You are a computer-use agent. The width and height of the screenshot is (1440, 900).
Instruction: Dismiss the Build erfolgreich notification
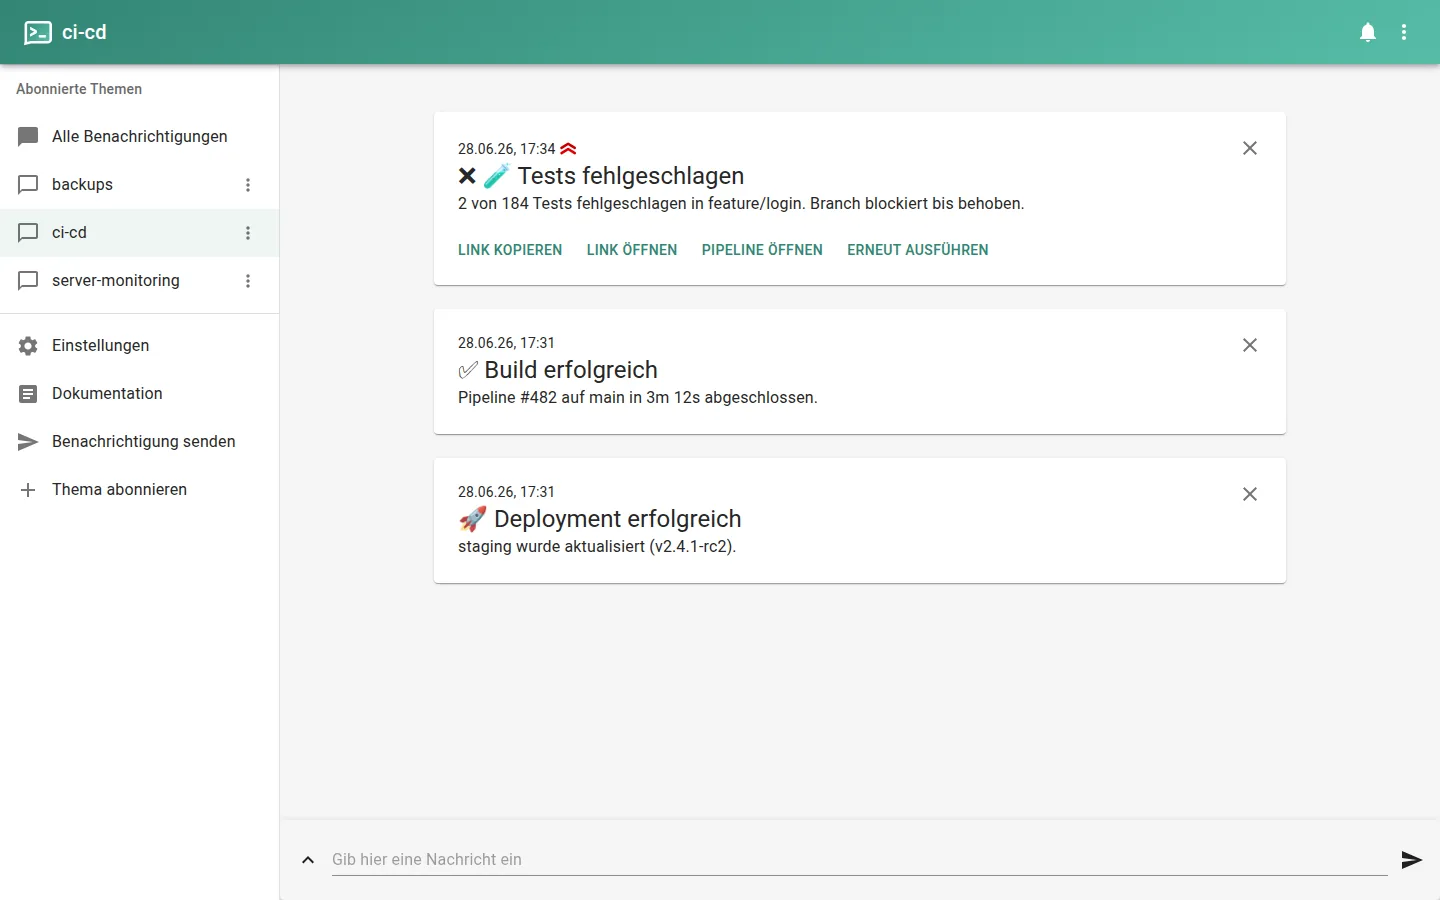1250,345
